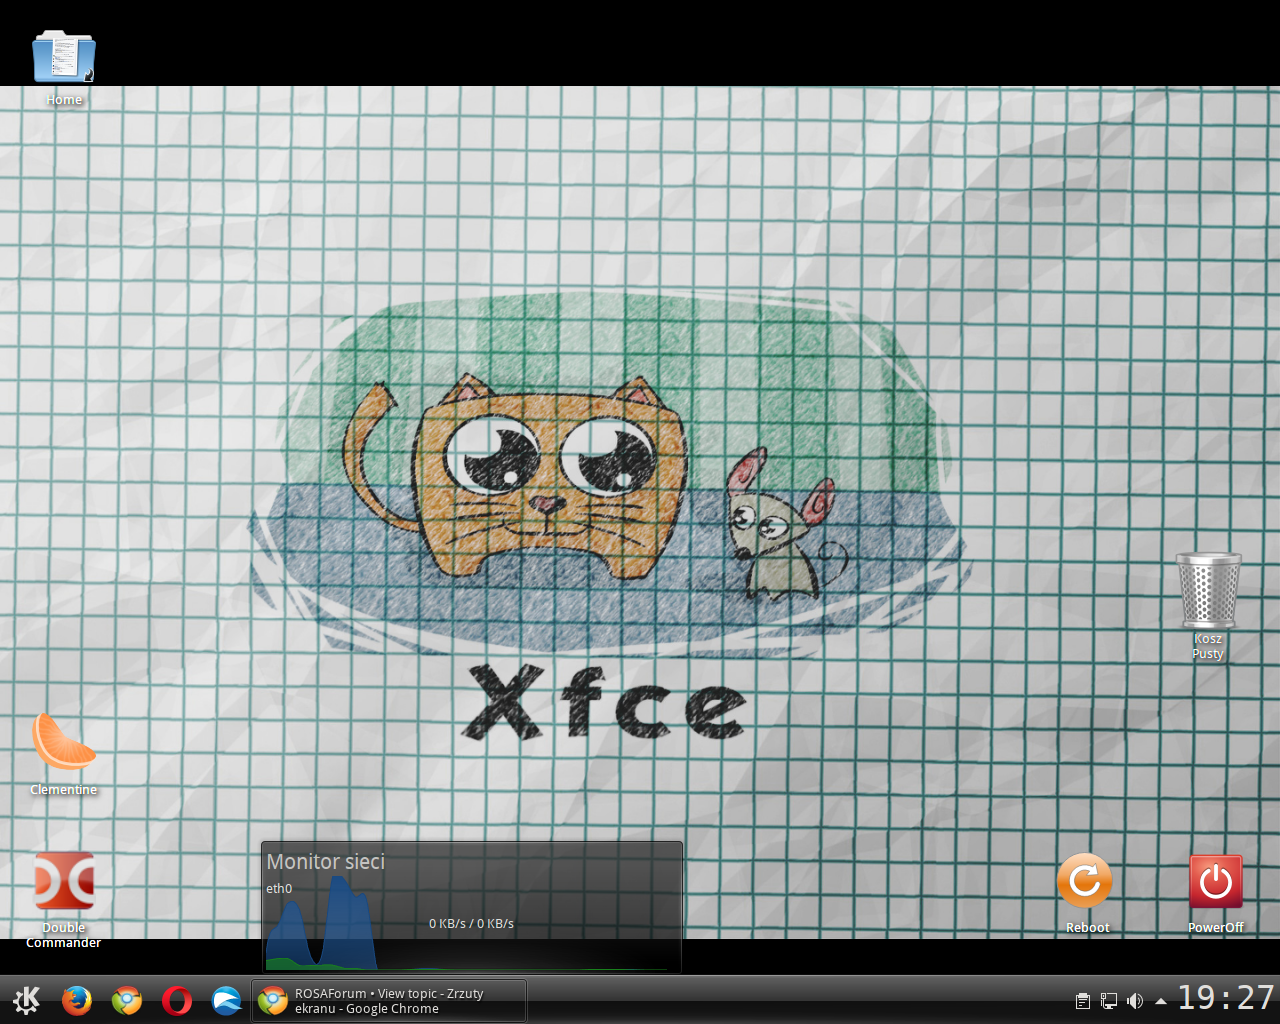This screenshot has height=1024, width=1280.
Task: Switch to ROSAForum Google Chrome taskbar window
Action: (389, 1001)
